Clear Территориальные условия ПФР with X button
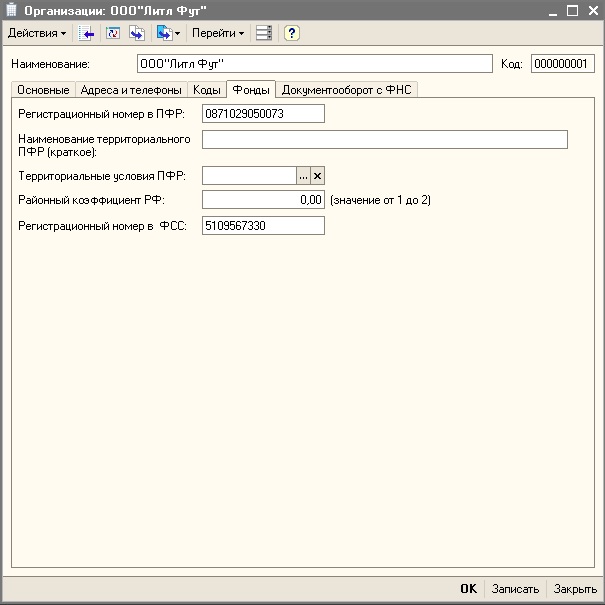This screenshot has height=605, width=605. (x=318, y=175)
